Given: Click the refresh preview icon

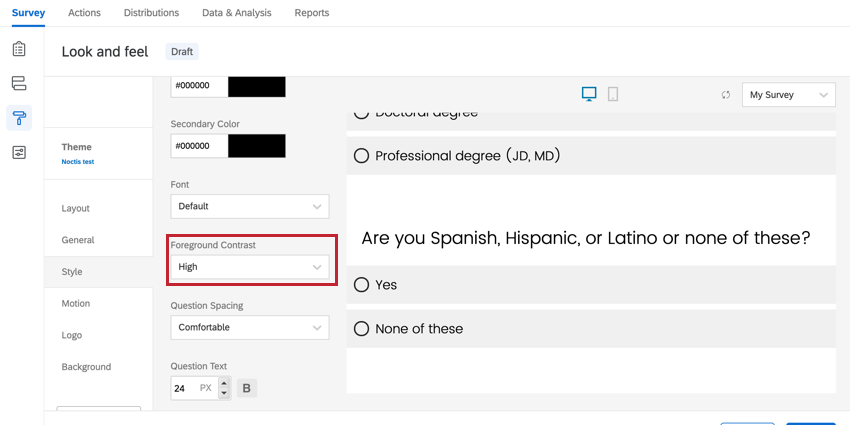Looking at the screenshot, I should (x=725, y=95).
